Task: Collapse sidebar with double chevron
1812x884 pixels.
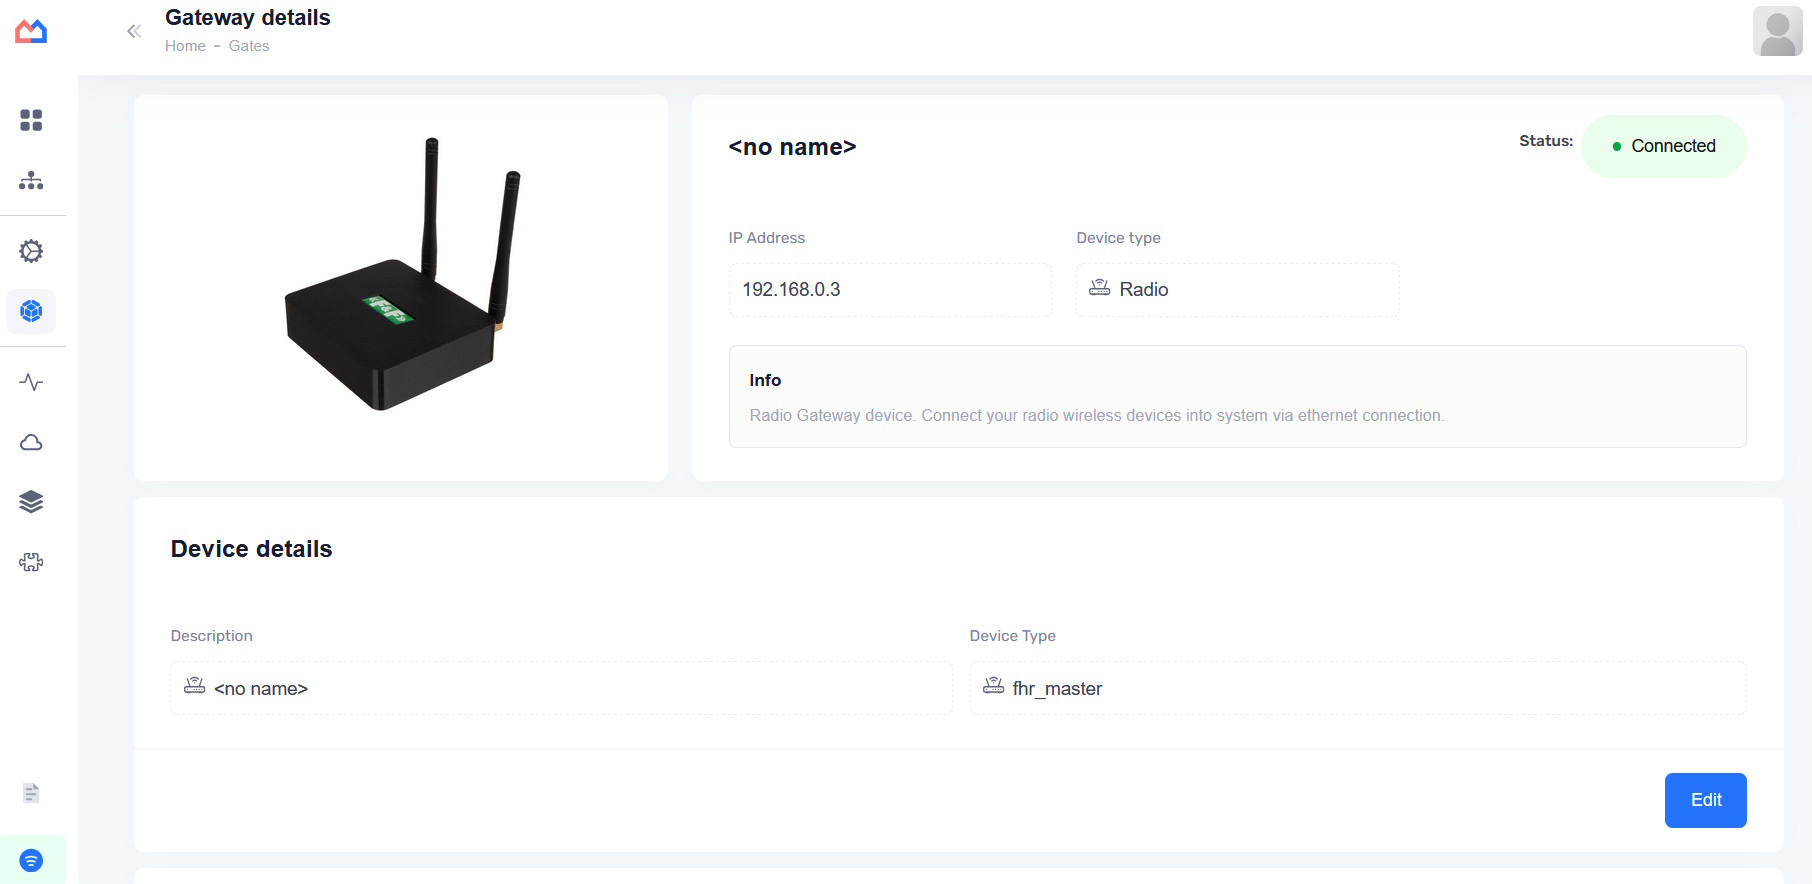Action: (134, 31)
